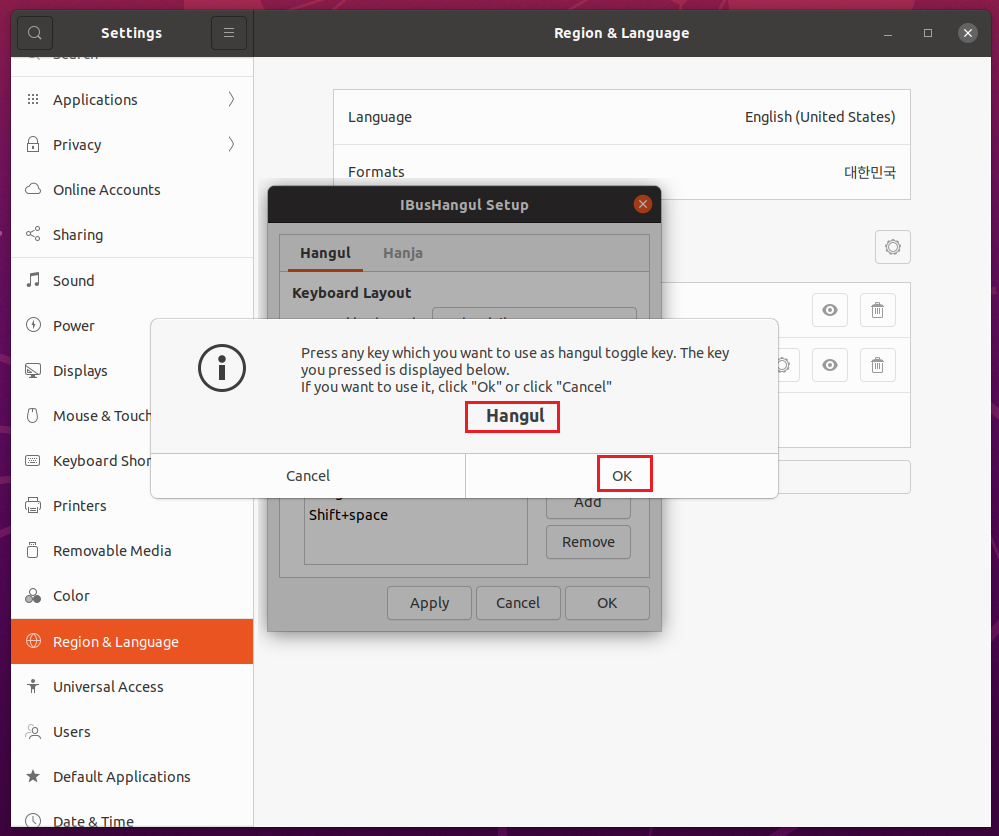The width and height of the screenshot is (999, 836).
Task: Click Remove button in IBusHangul Setup
Action: pyautogui.click(x=588, y=542)
